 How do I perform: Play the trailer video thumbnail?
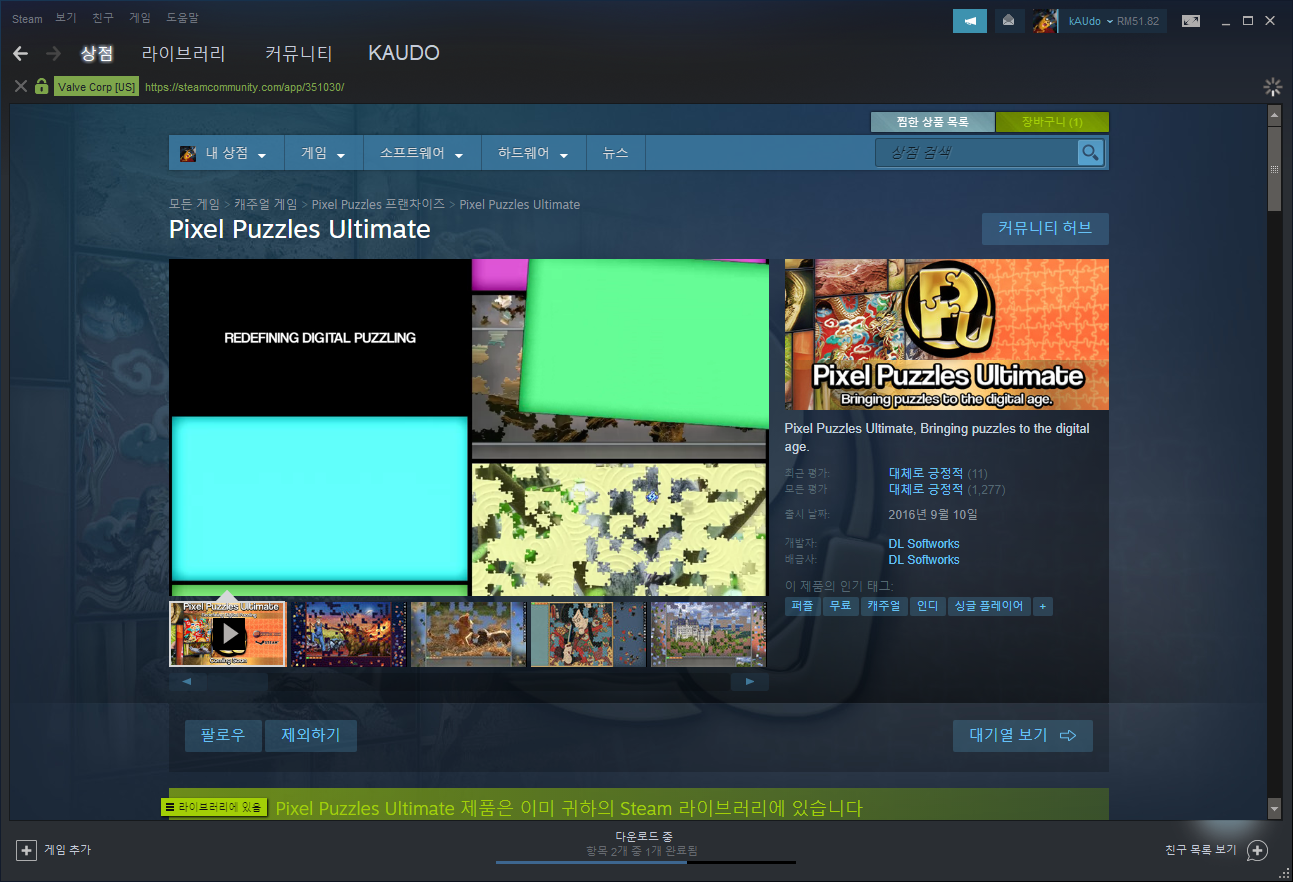click(228, 633)
